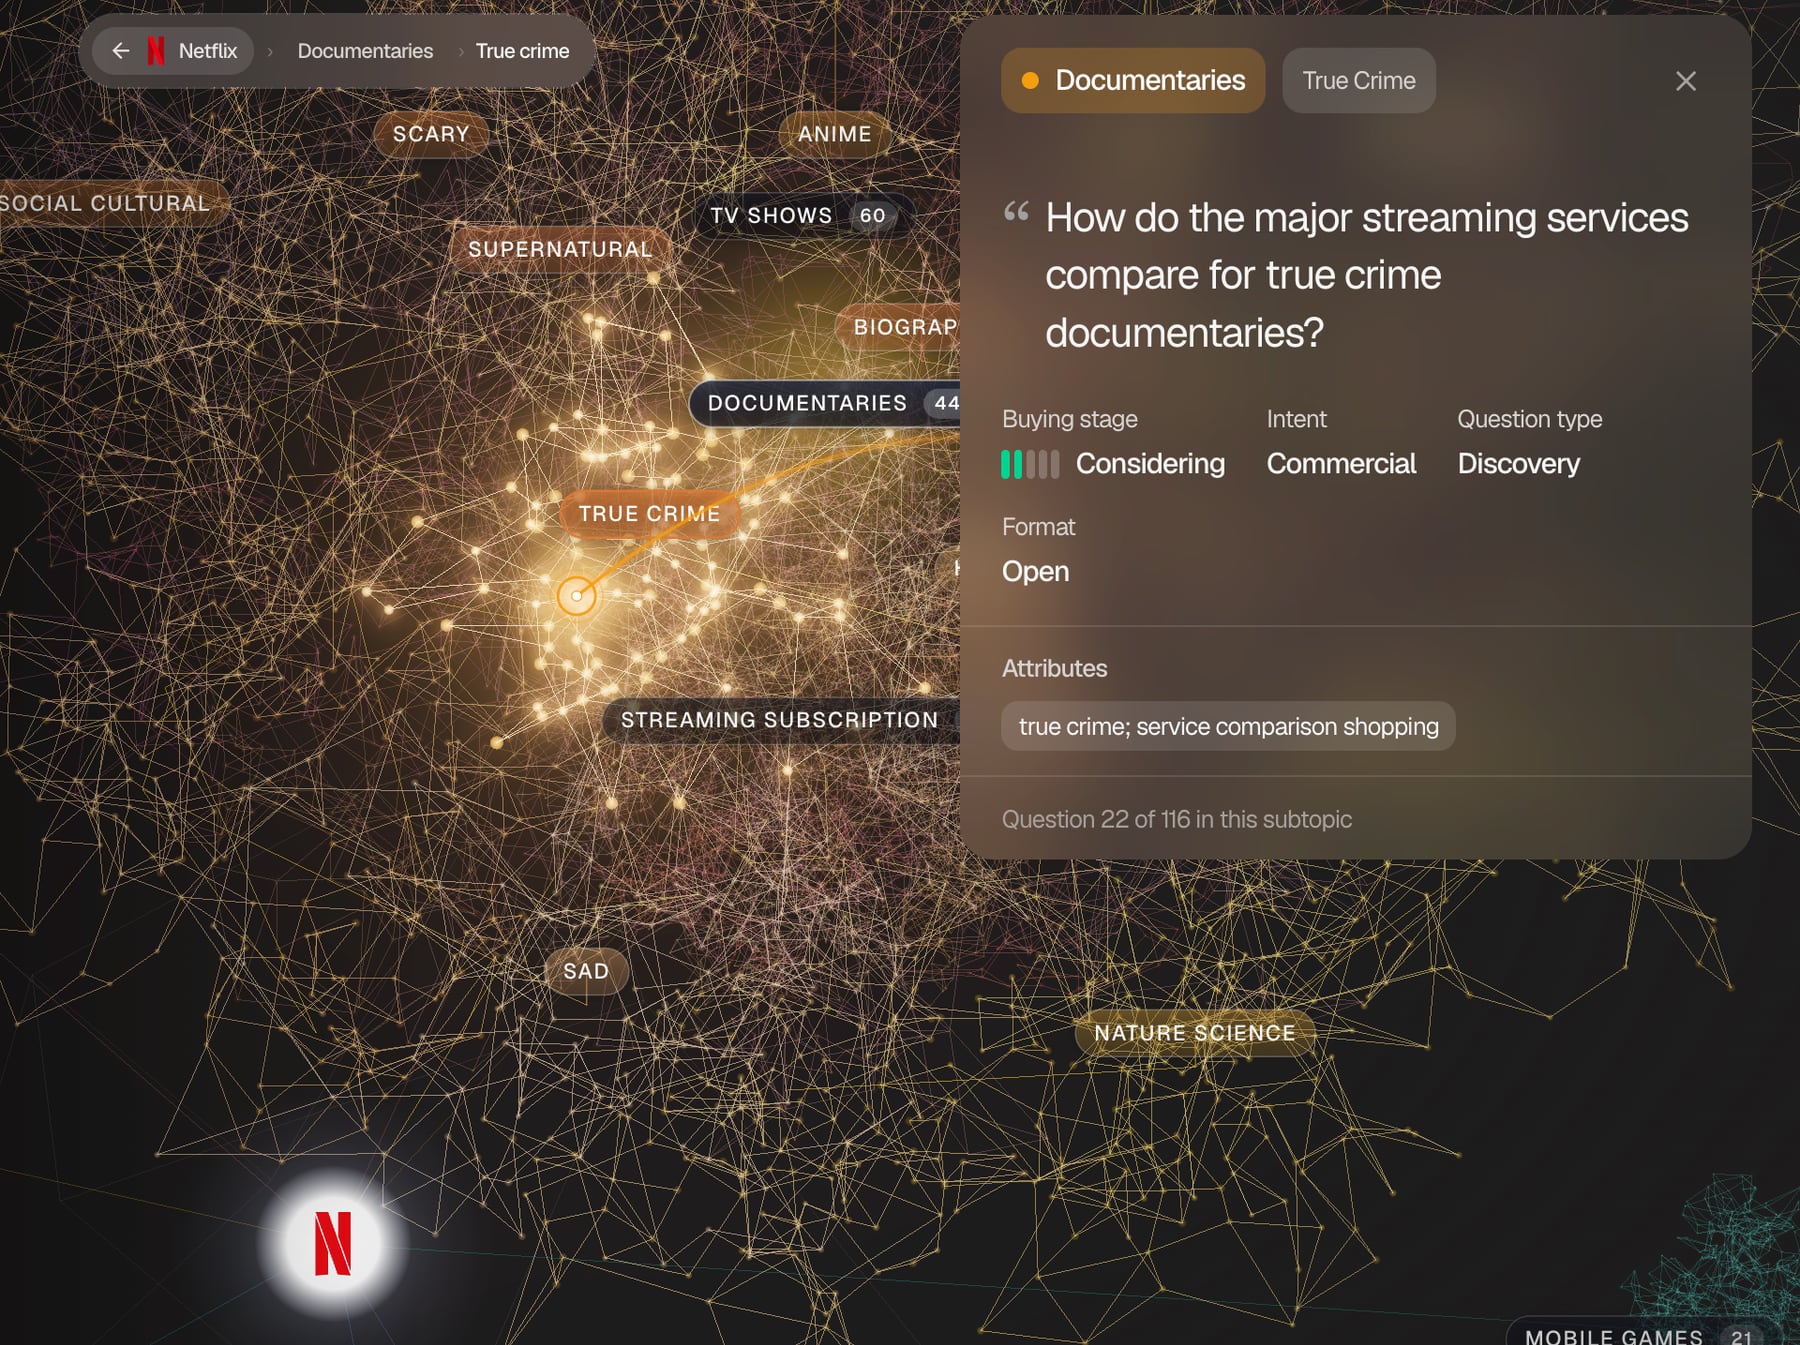Click the Format heading
1800x1345 pixels.
coord(1038,527)
